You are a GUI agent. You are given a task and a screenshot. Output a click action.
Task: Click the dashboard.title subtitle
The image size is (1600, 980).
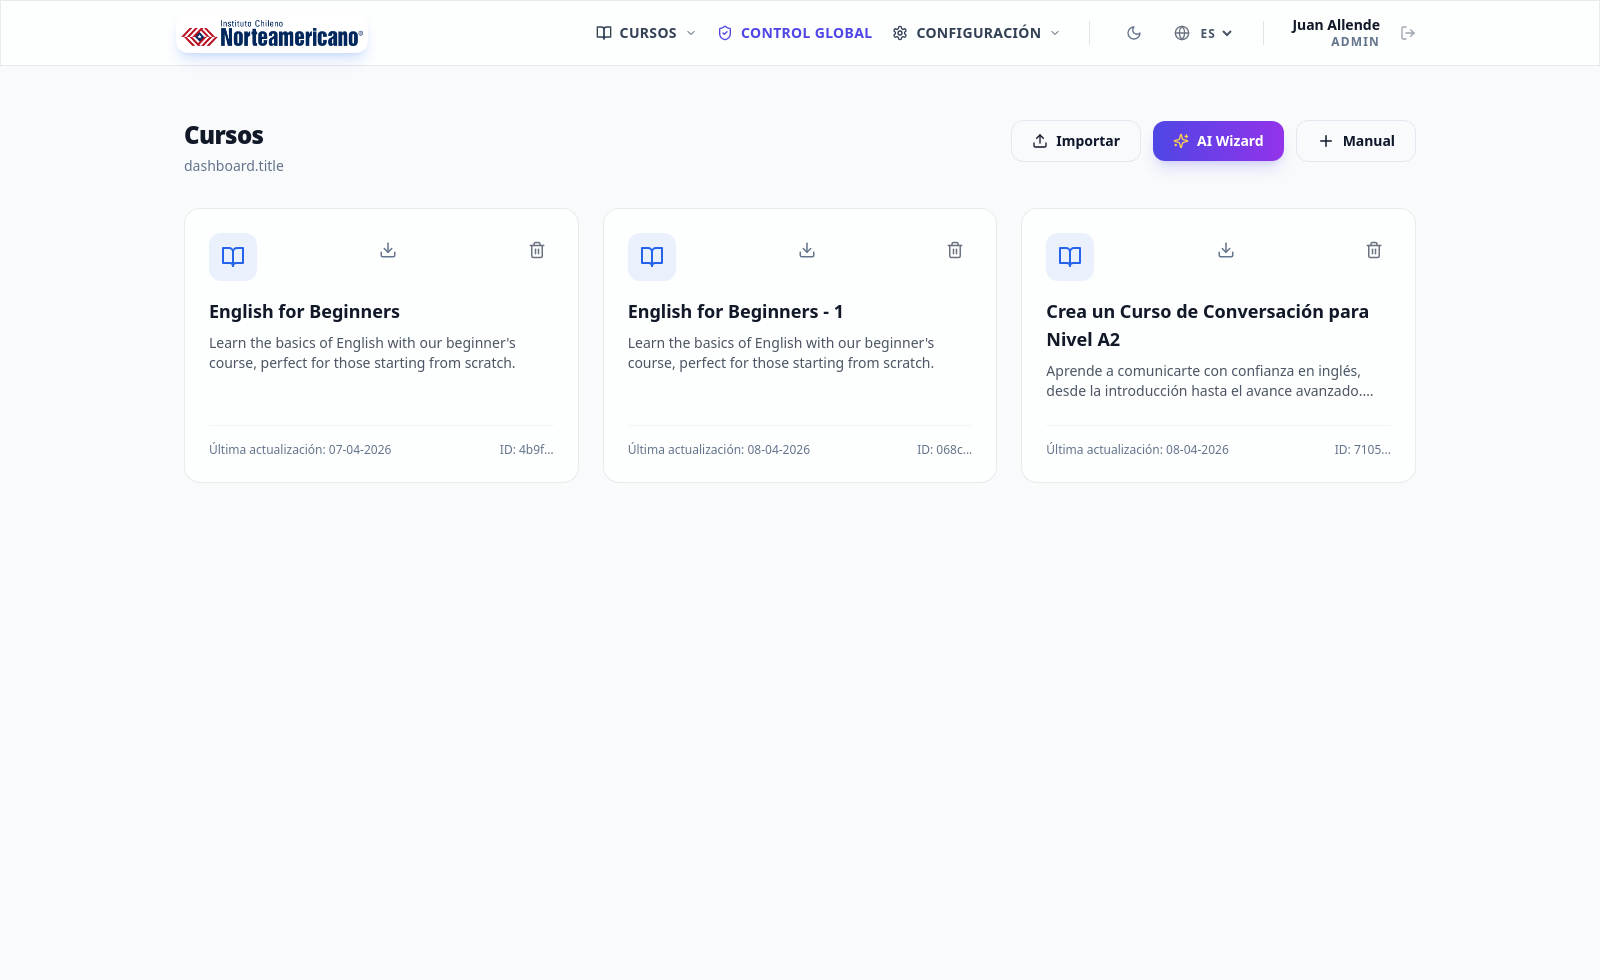coord(234,166)
